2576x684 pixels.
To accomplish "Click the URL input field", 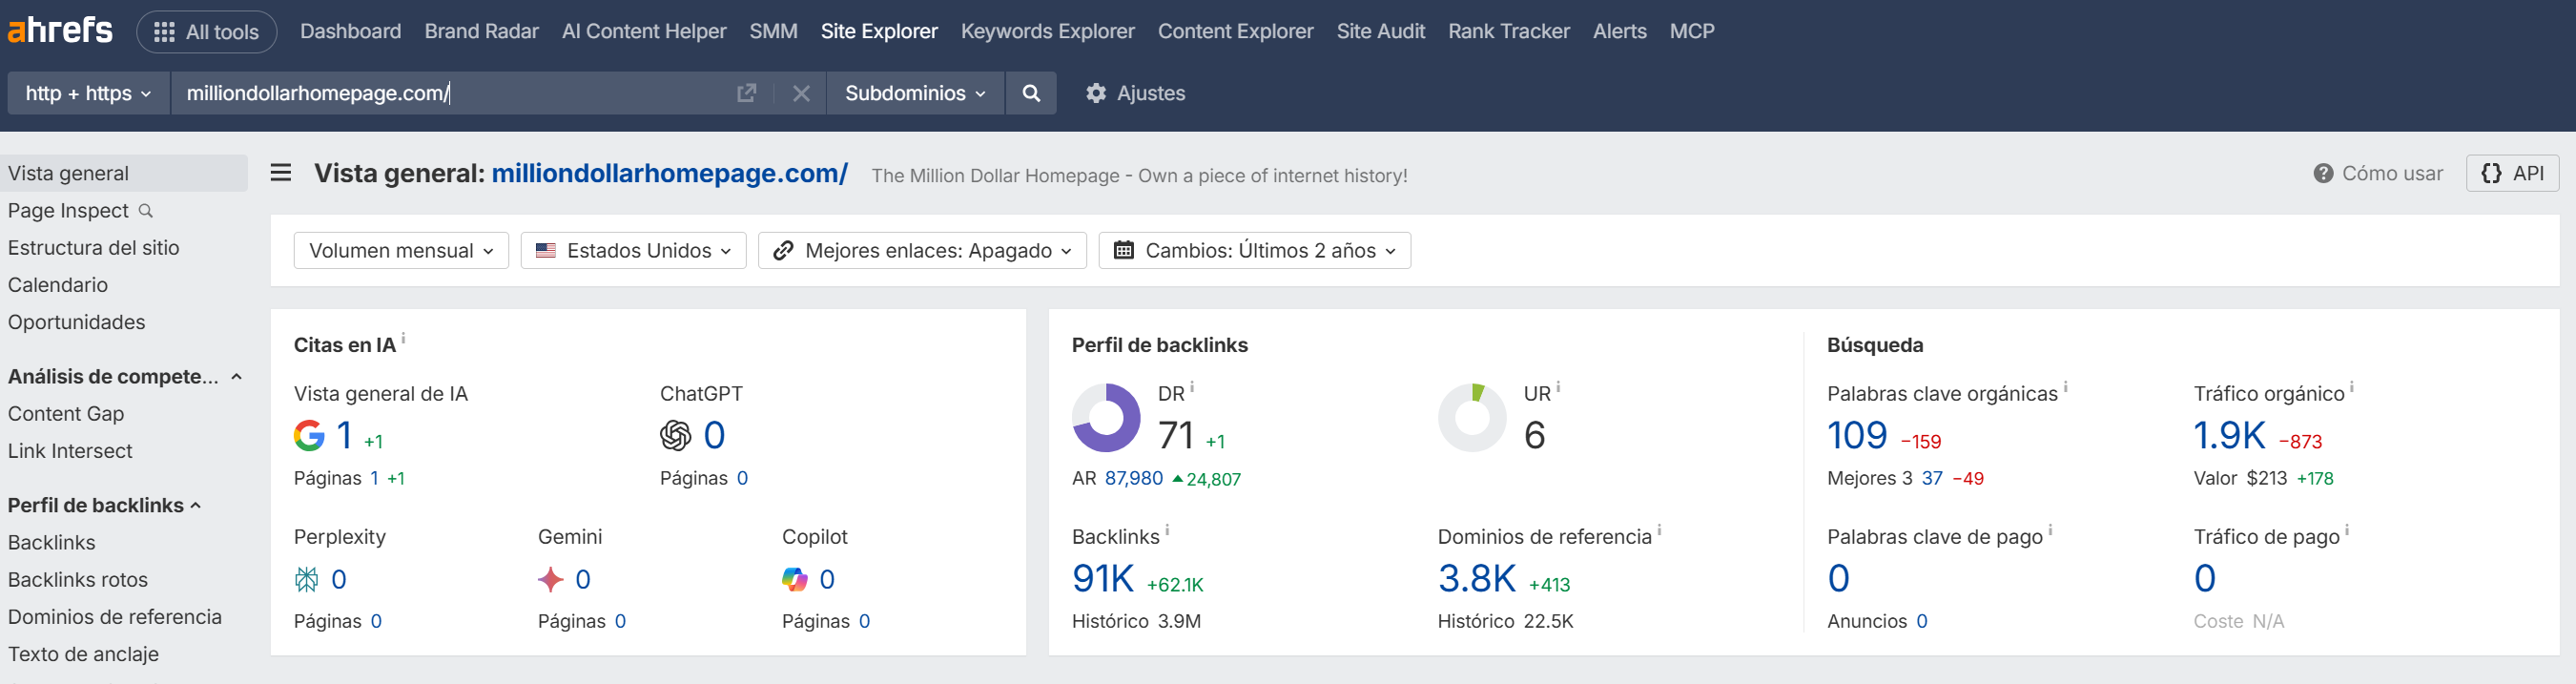I will pos(450,93).
